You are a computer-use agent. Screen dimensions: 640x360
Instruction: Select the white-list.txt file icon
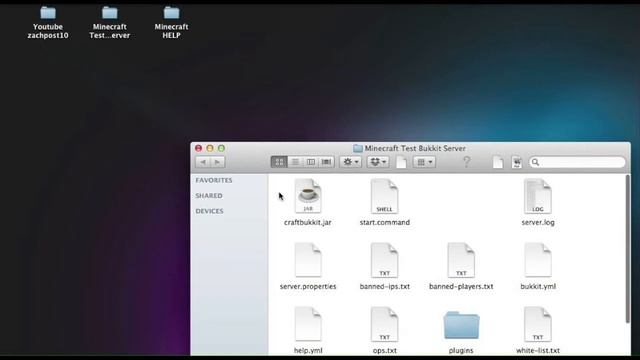[538, 324]
